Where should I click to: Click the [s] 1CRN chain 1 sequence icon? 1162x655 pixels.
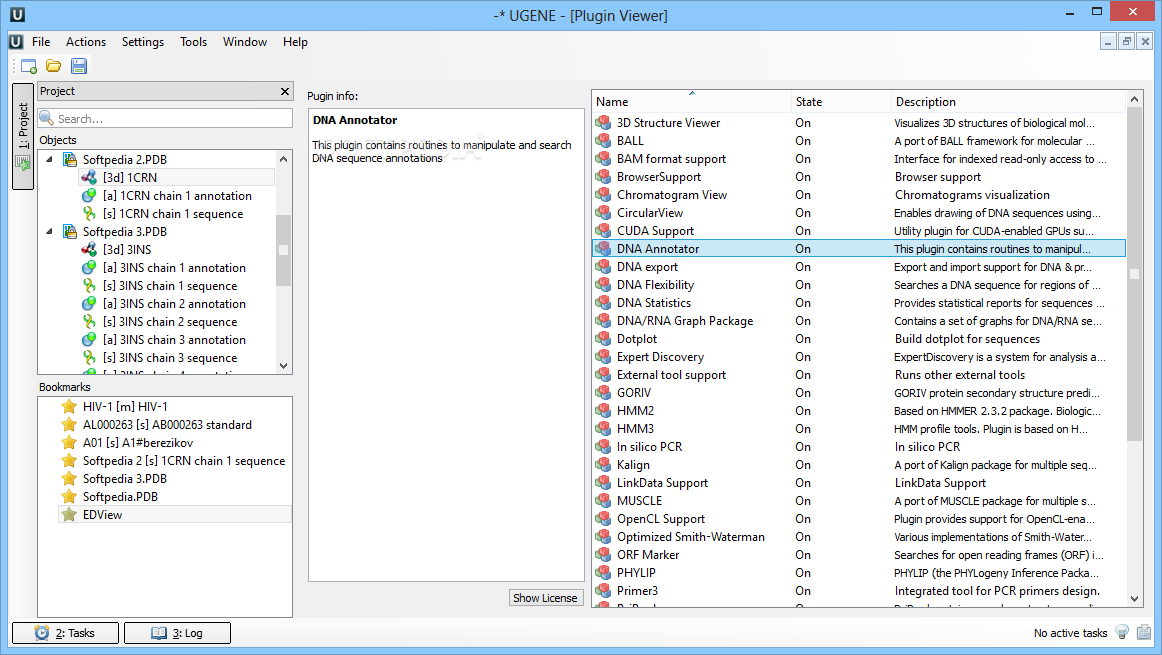click(x=89, y=213)
